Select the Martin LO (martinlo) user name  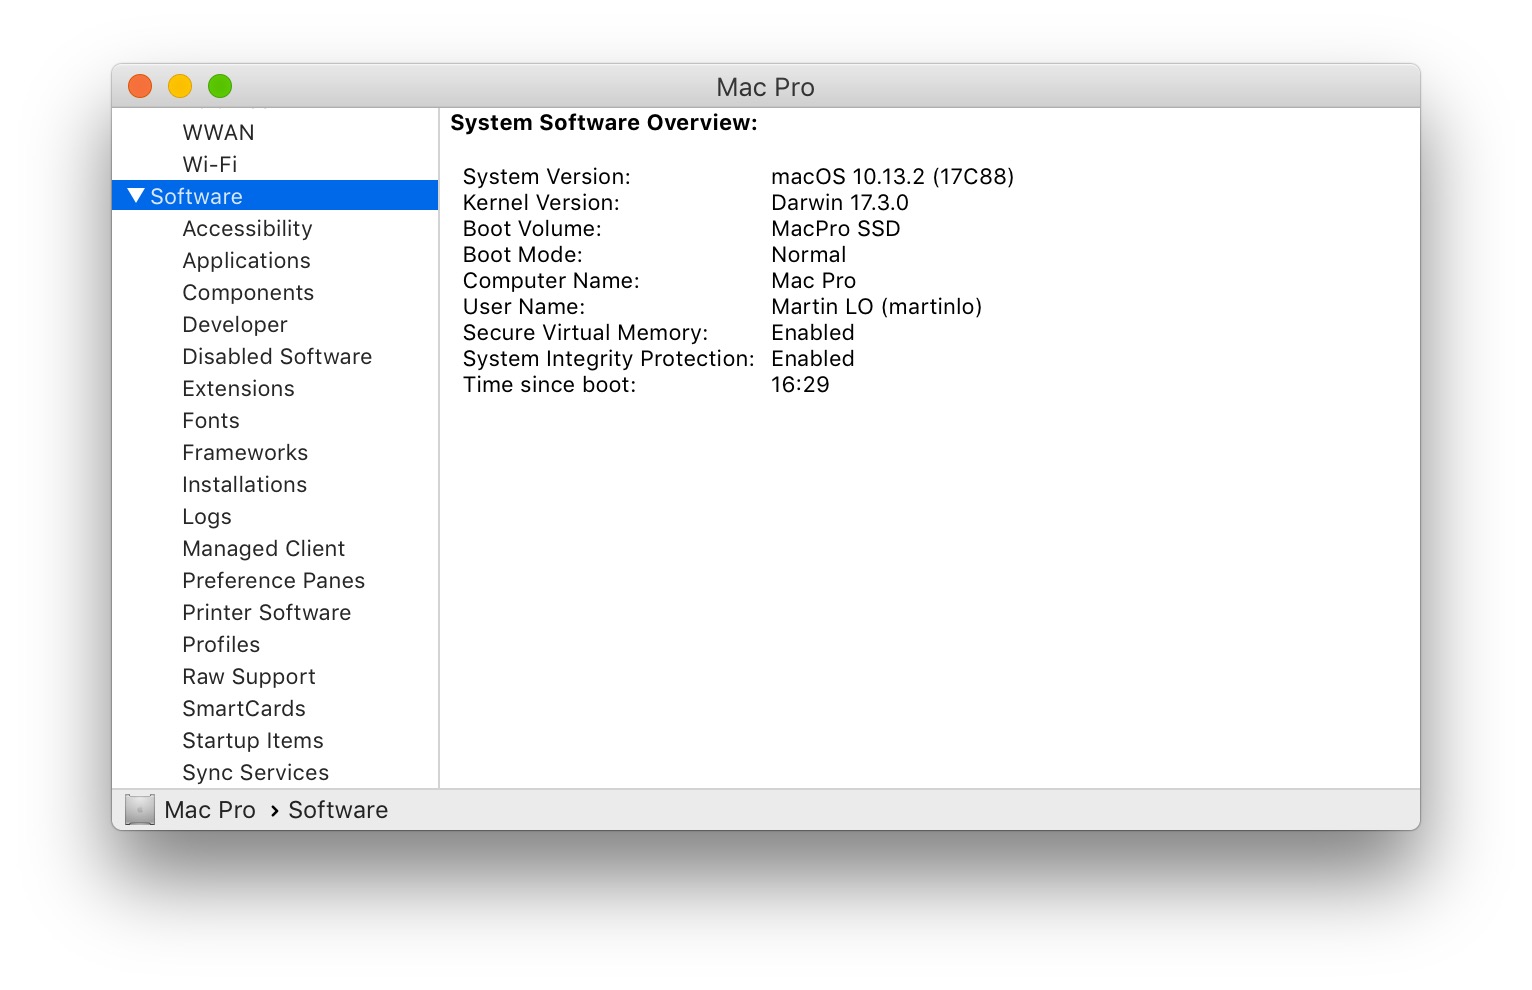877,307
